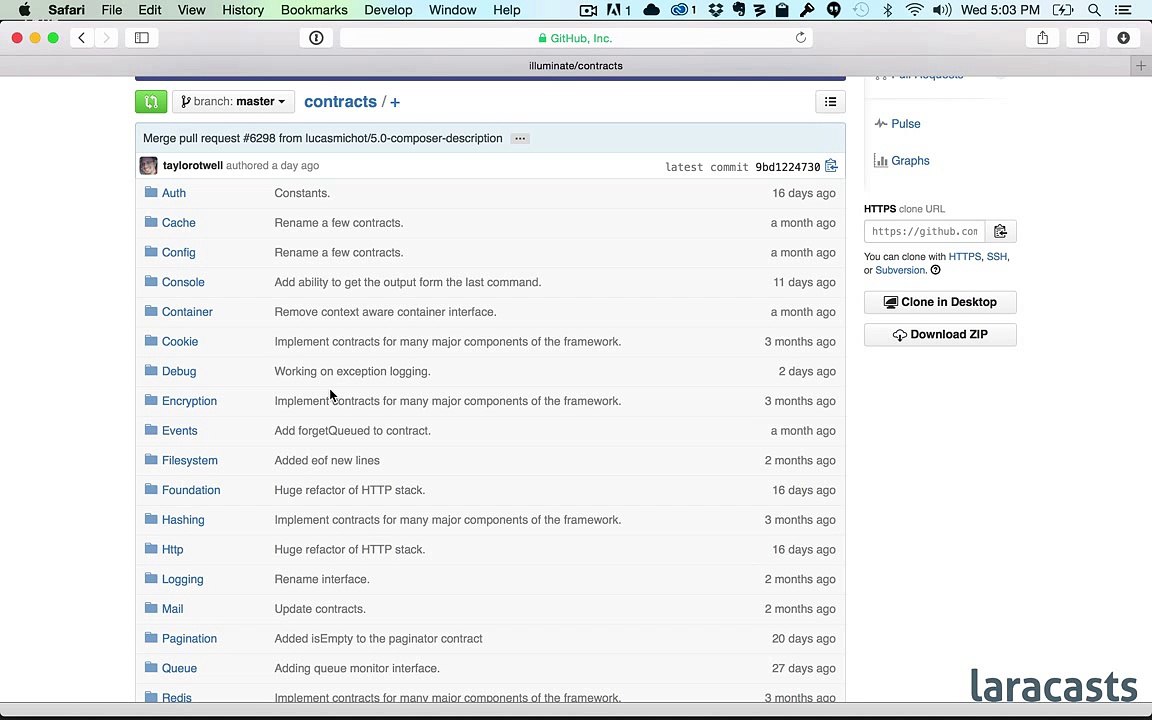Screen dimensions: 1152x720
Task: Open the branch master dropdown
Action: (233, 101)
